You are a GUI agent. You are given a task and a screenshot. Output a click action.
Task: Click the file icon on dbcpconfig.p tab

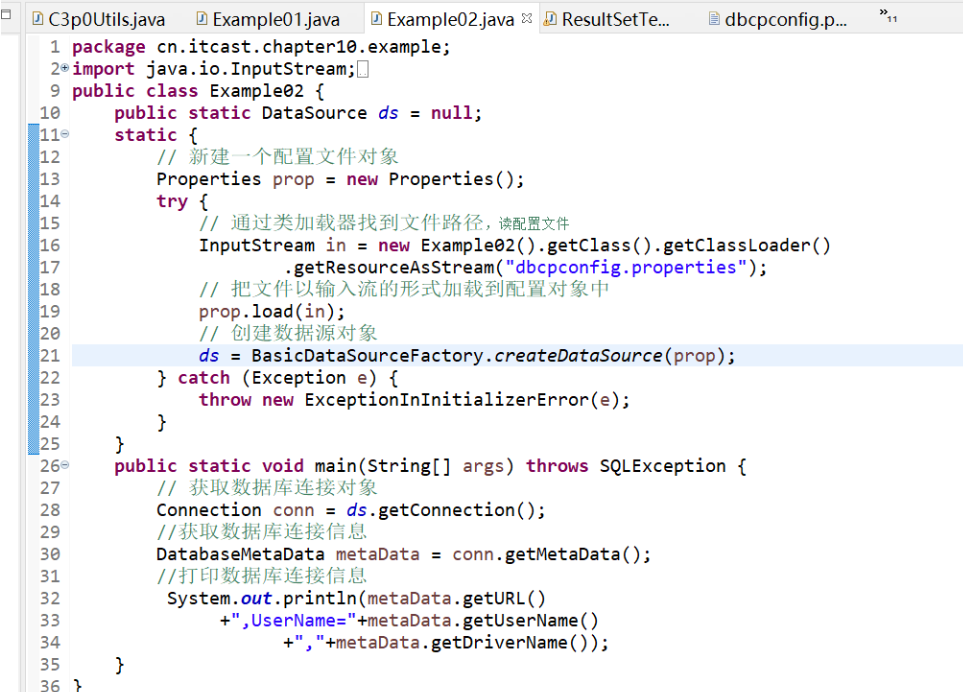click(713, 17)
